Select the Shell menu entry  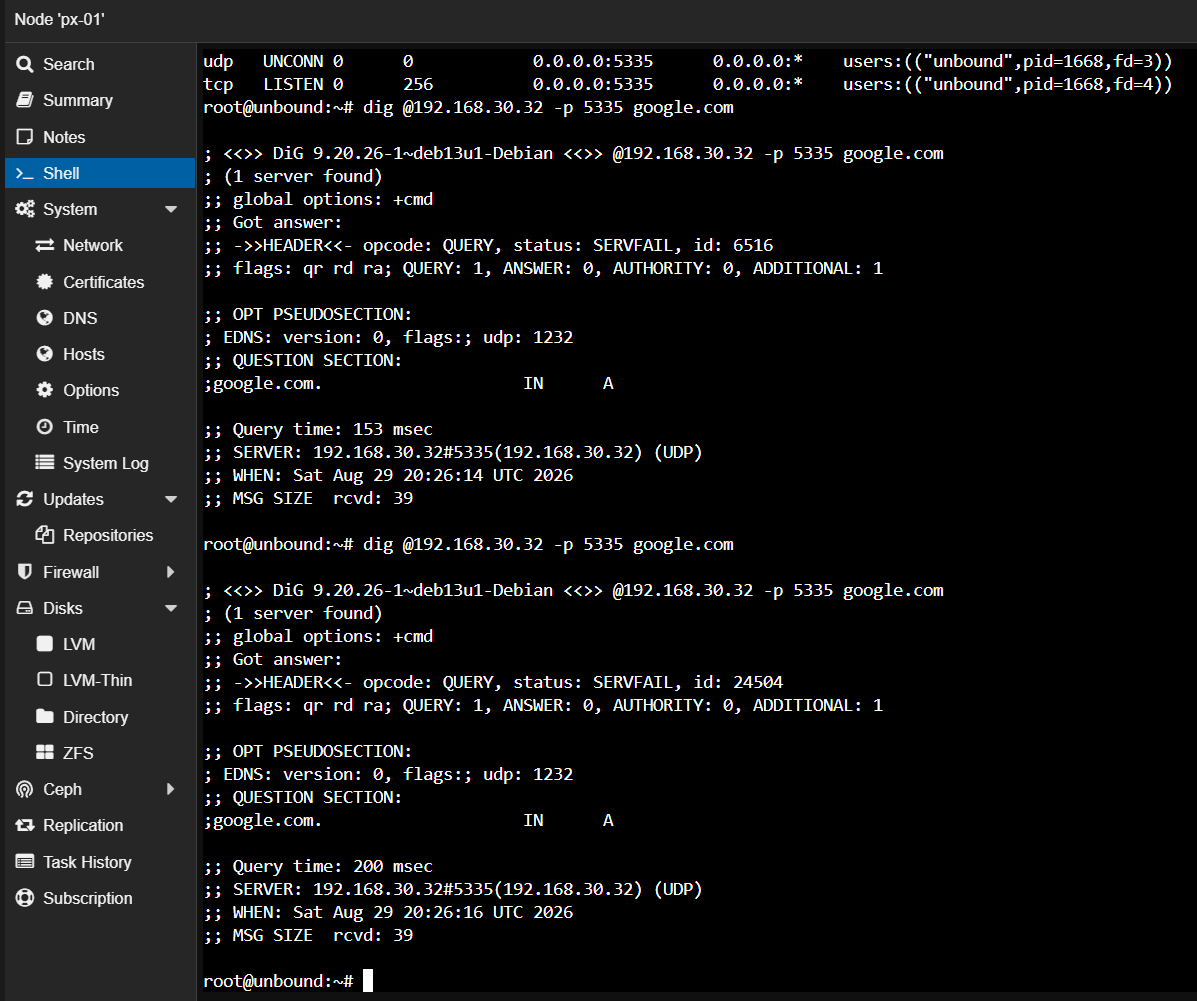coord(100,173)
